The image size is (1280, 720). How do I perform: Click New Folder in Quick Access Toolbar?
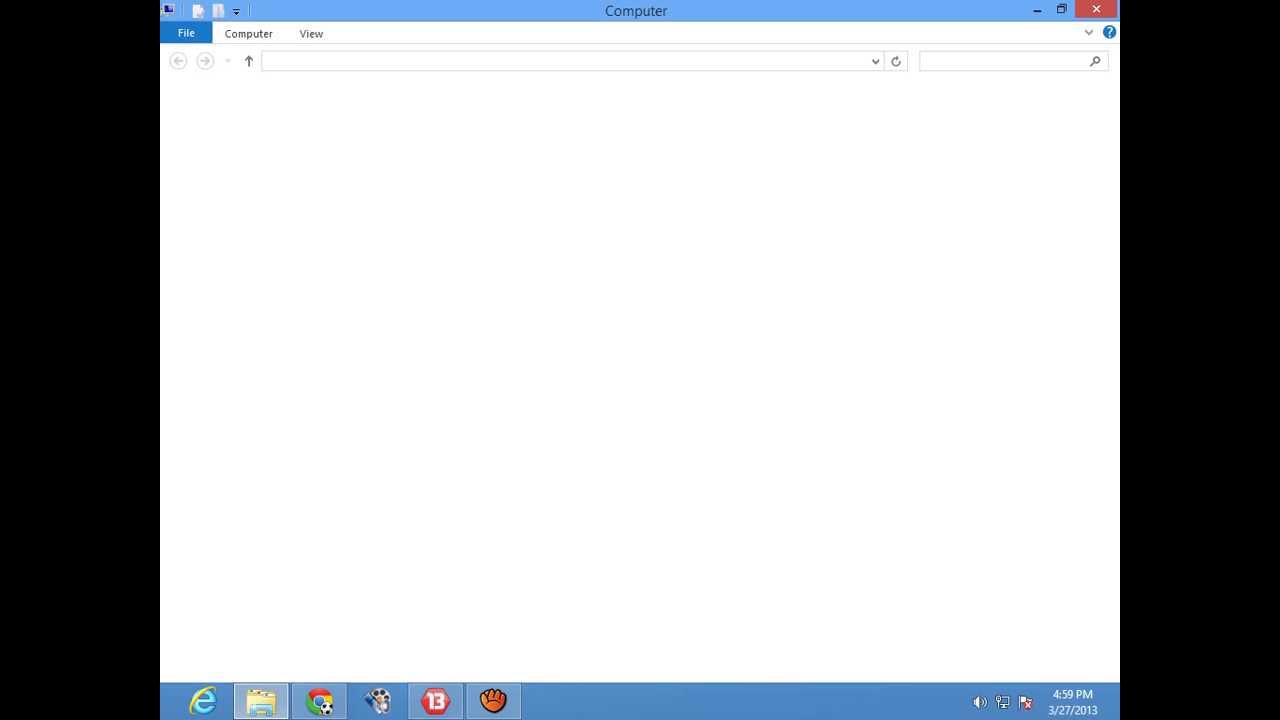(218, 11)
